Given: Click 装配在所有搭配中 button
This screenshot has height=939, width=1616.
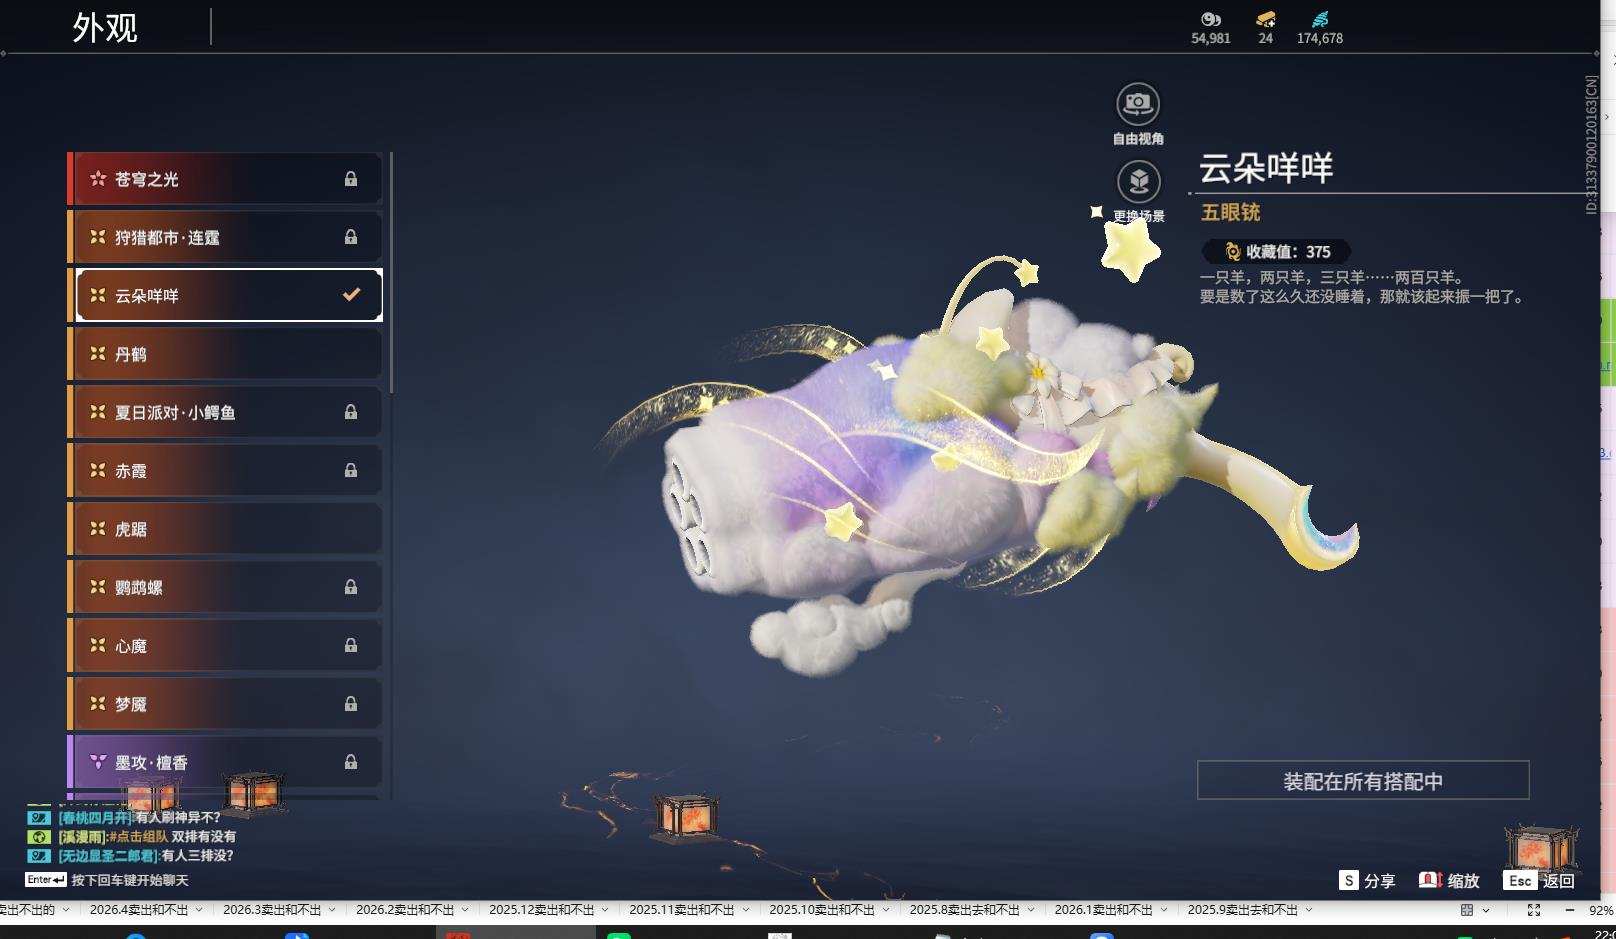Looking at the screenshot, I should 1363,780.
